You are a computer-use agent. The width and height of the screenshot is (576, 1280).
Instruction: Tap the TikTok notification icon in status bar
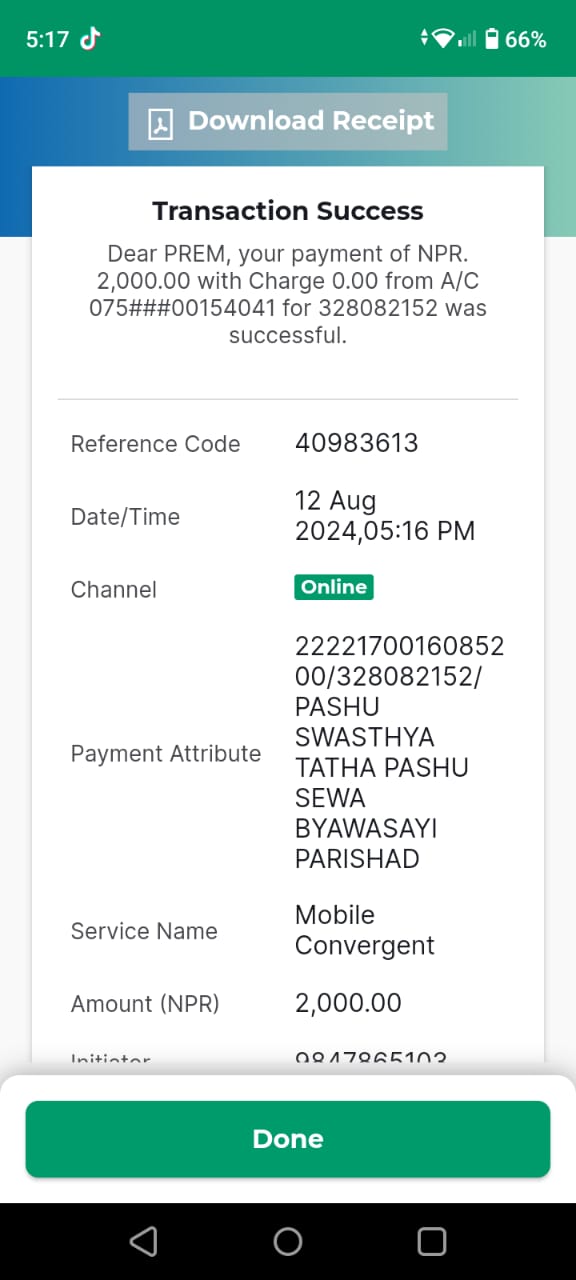coord(91,39)
